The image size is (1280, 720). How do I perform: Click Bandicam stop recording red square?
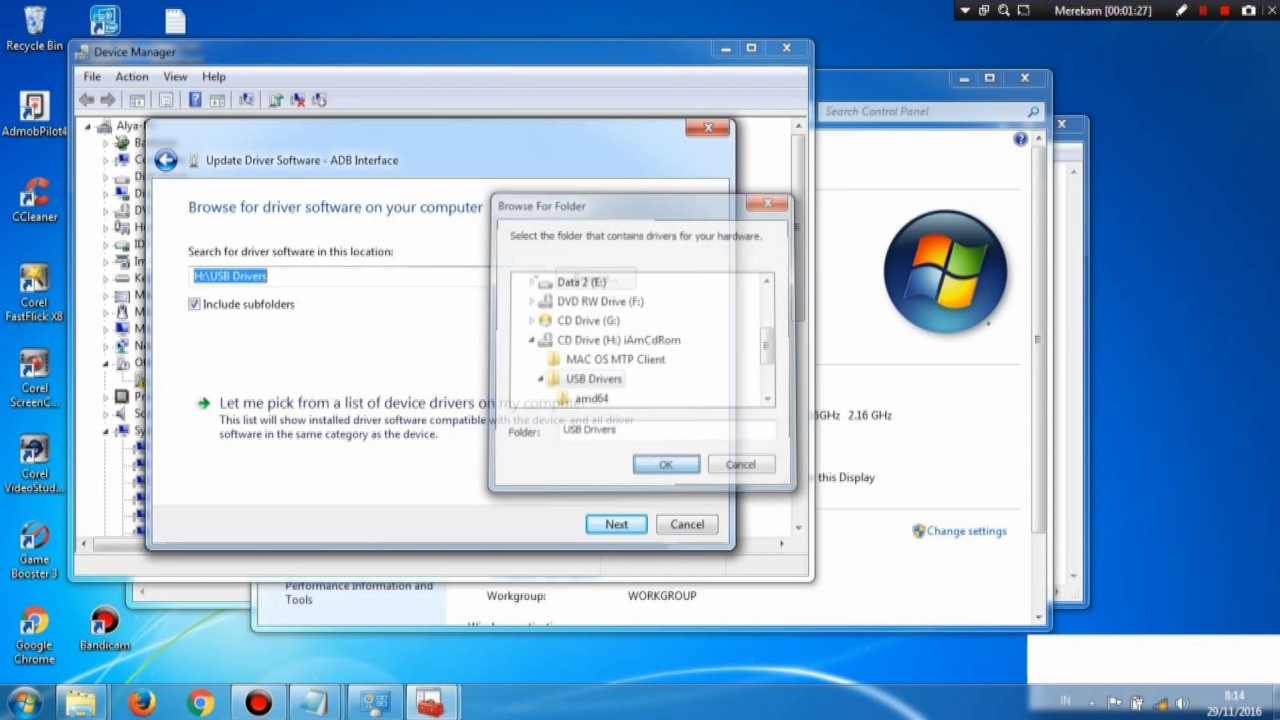coord(1224,11)
